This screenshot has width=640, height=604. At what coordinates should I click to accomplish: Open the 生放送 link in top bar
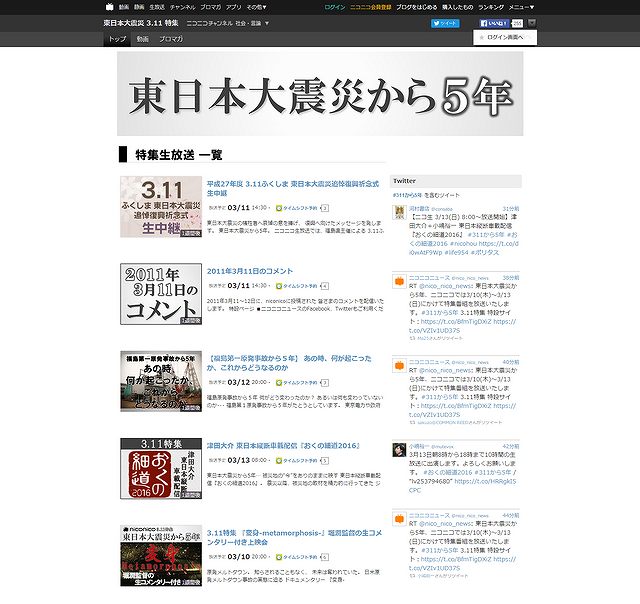[157, 7]
